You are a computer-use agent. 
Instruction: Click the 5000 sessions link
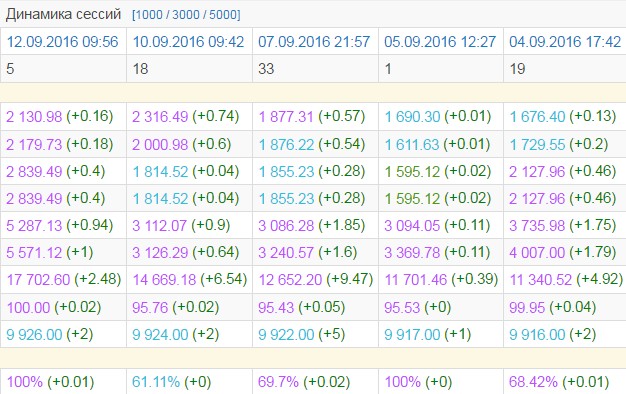[x=223, y=15]
